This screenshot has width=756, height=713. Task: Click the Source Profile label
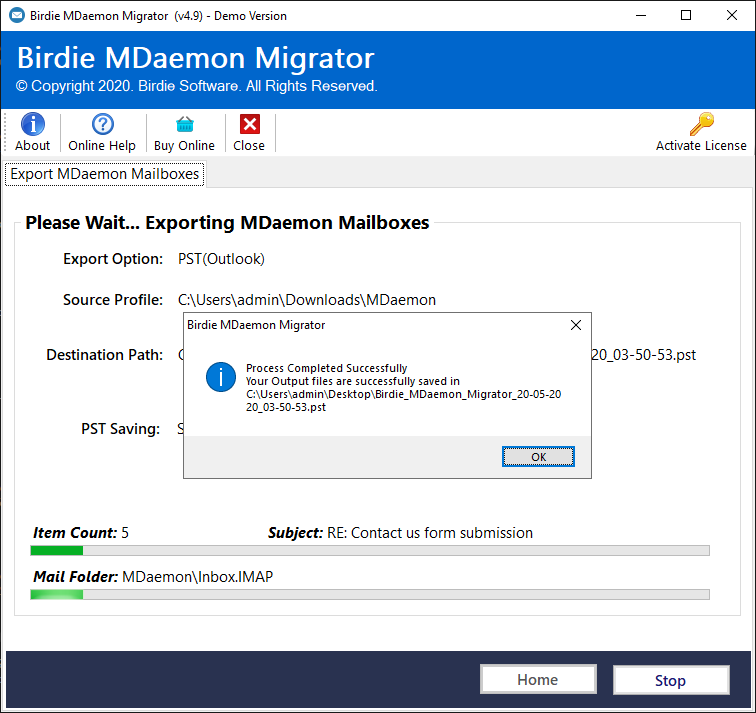tap(113, 300)
